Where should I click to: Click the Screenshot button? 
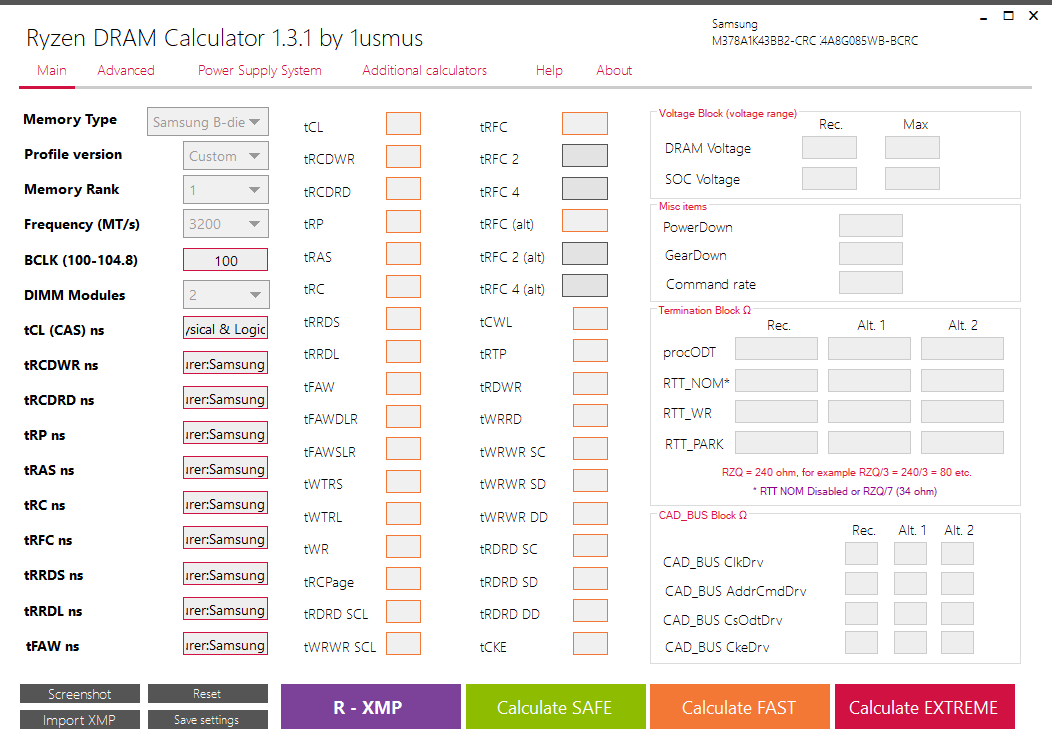(80, 693)
